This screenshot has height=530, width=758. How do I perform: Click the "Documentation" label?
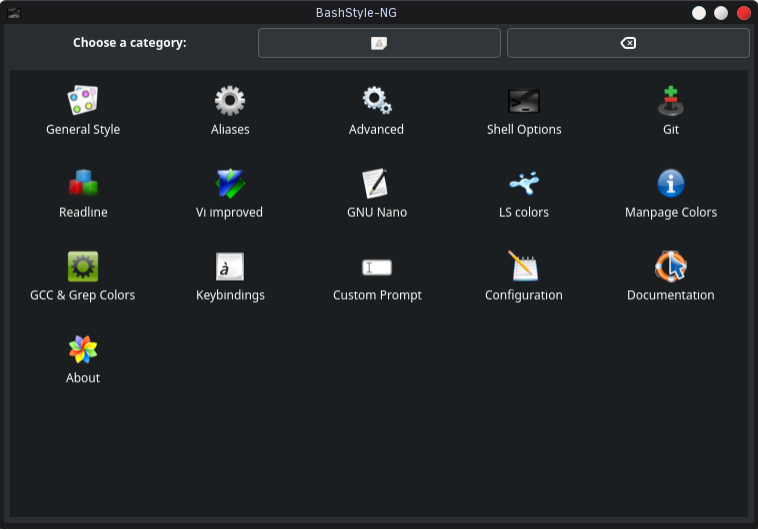tap(671, 295)
